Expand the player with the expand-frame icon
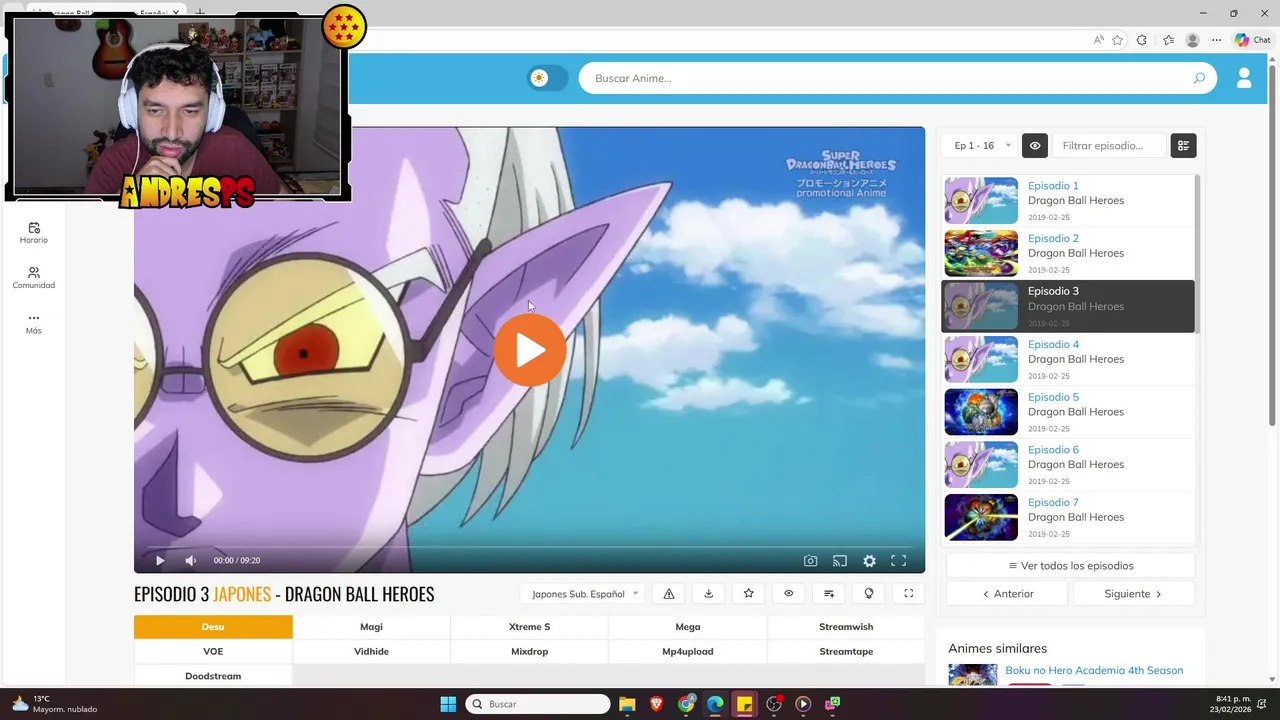 [x=909, y=594]
